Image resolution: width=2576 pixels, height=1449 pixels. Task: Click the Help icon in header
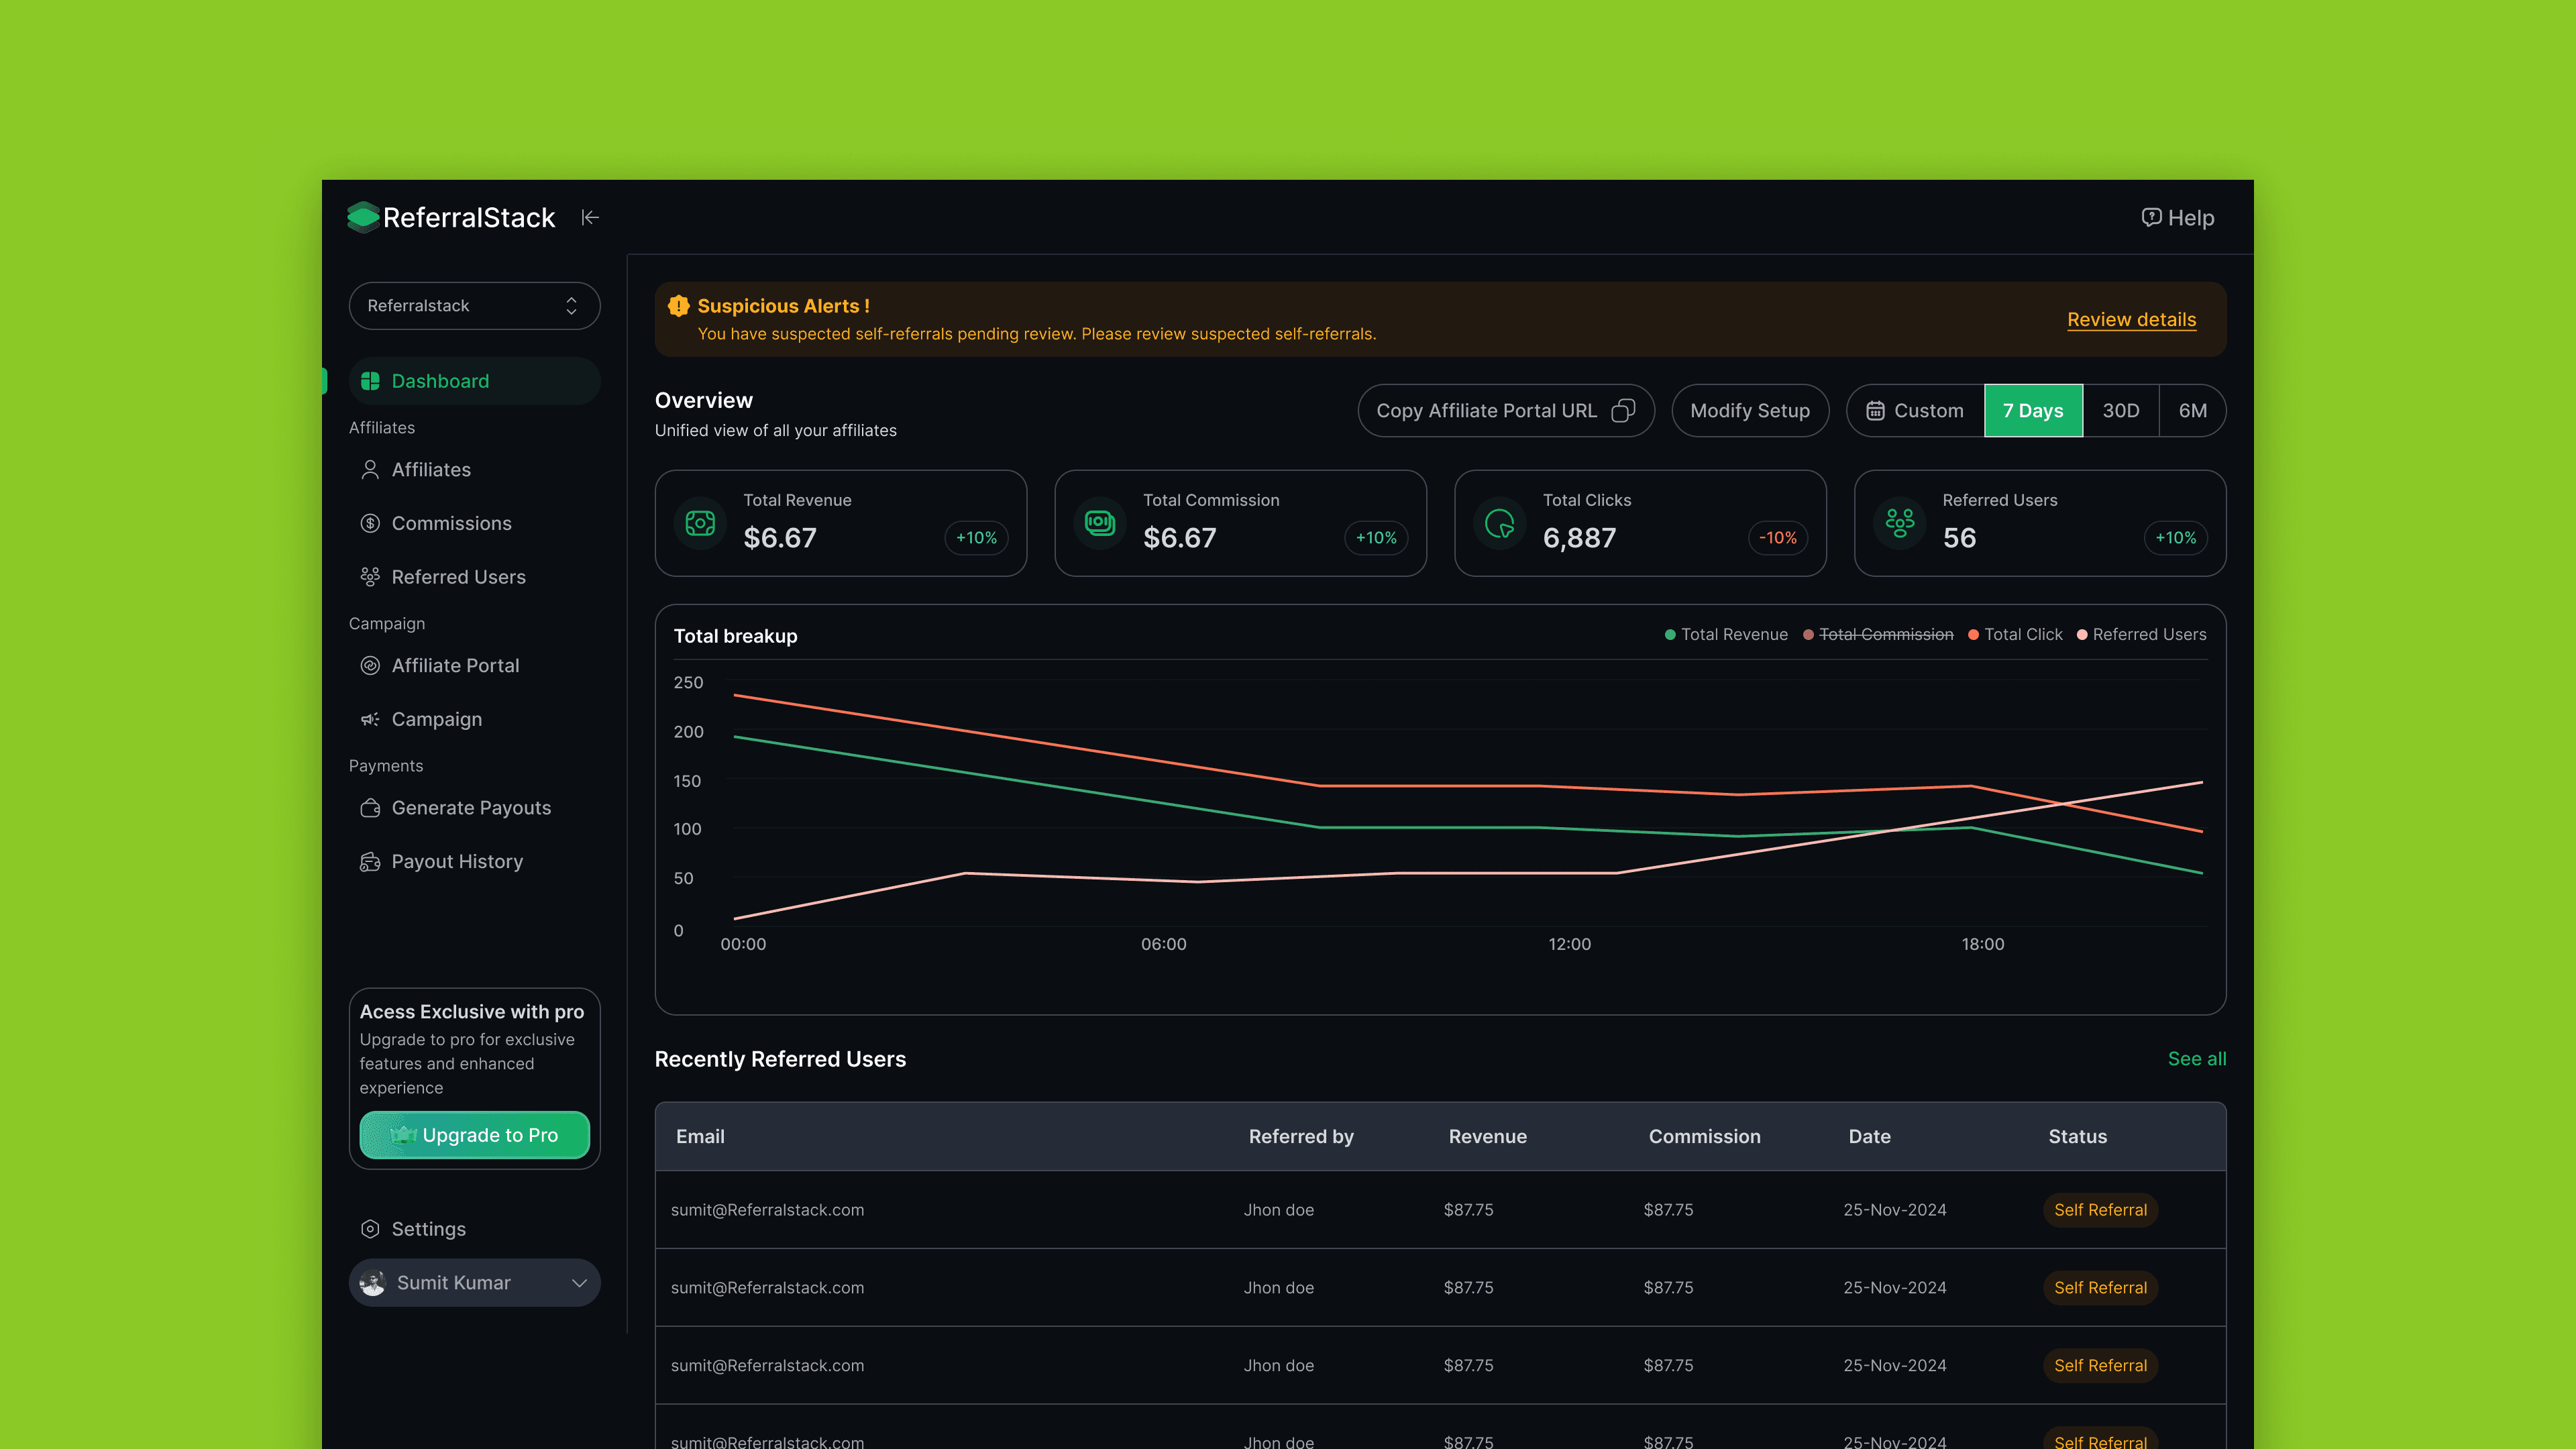2151,217
